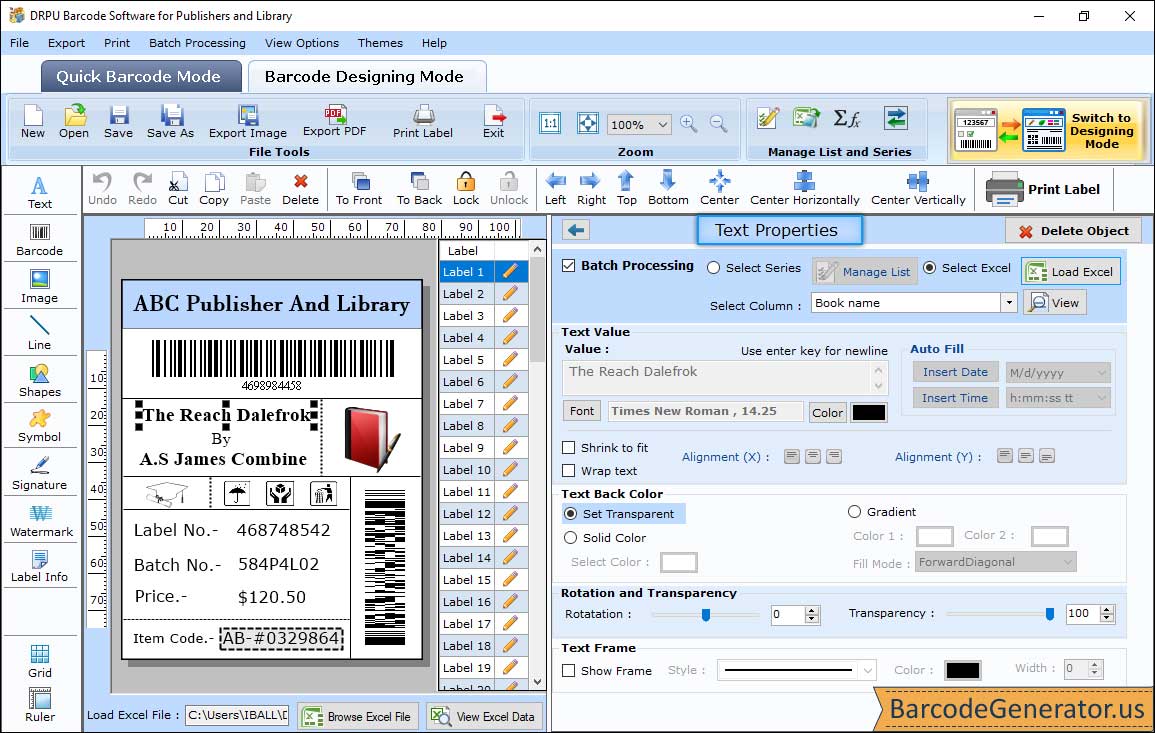Click the fit-to-window zoom icon
Image resolution: width=1155 pixels, height=733 pixels.
pyautogui.click(x=588, y=123)
